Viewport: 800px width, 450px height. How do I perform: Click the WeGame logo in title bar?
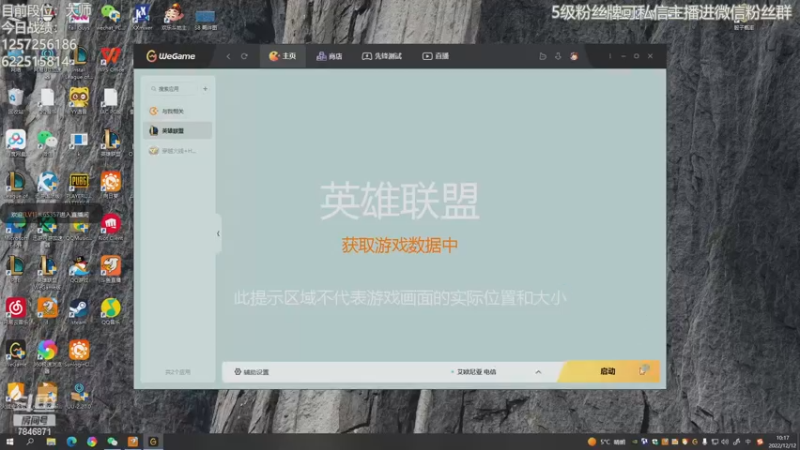tap(171, 56)
